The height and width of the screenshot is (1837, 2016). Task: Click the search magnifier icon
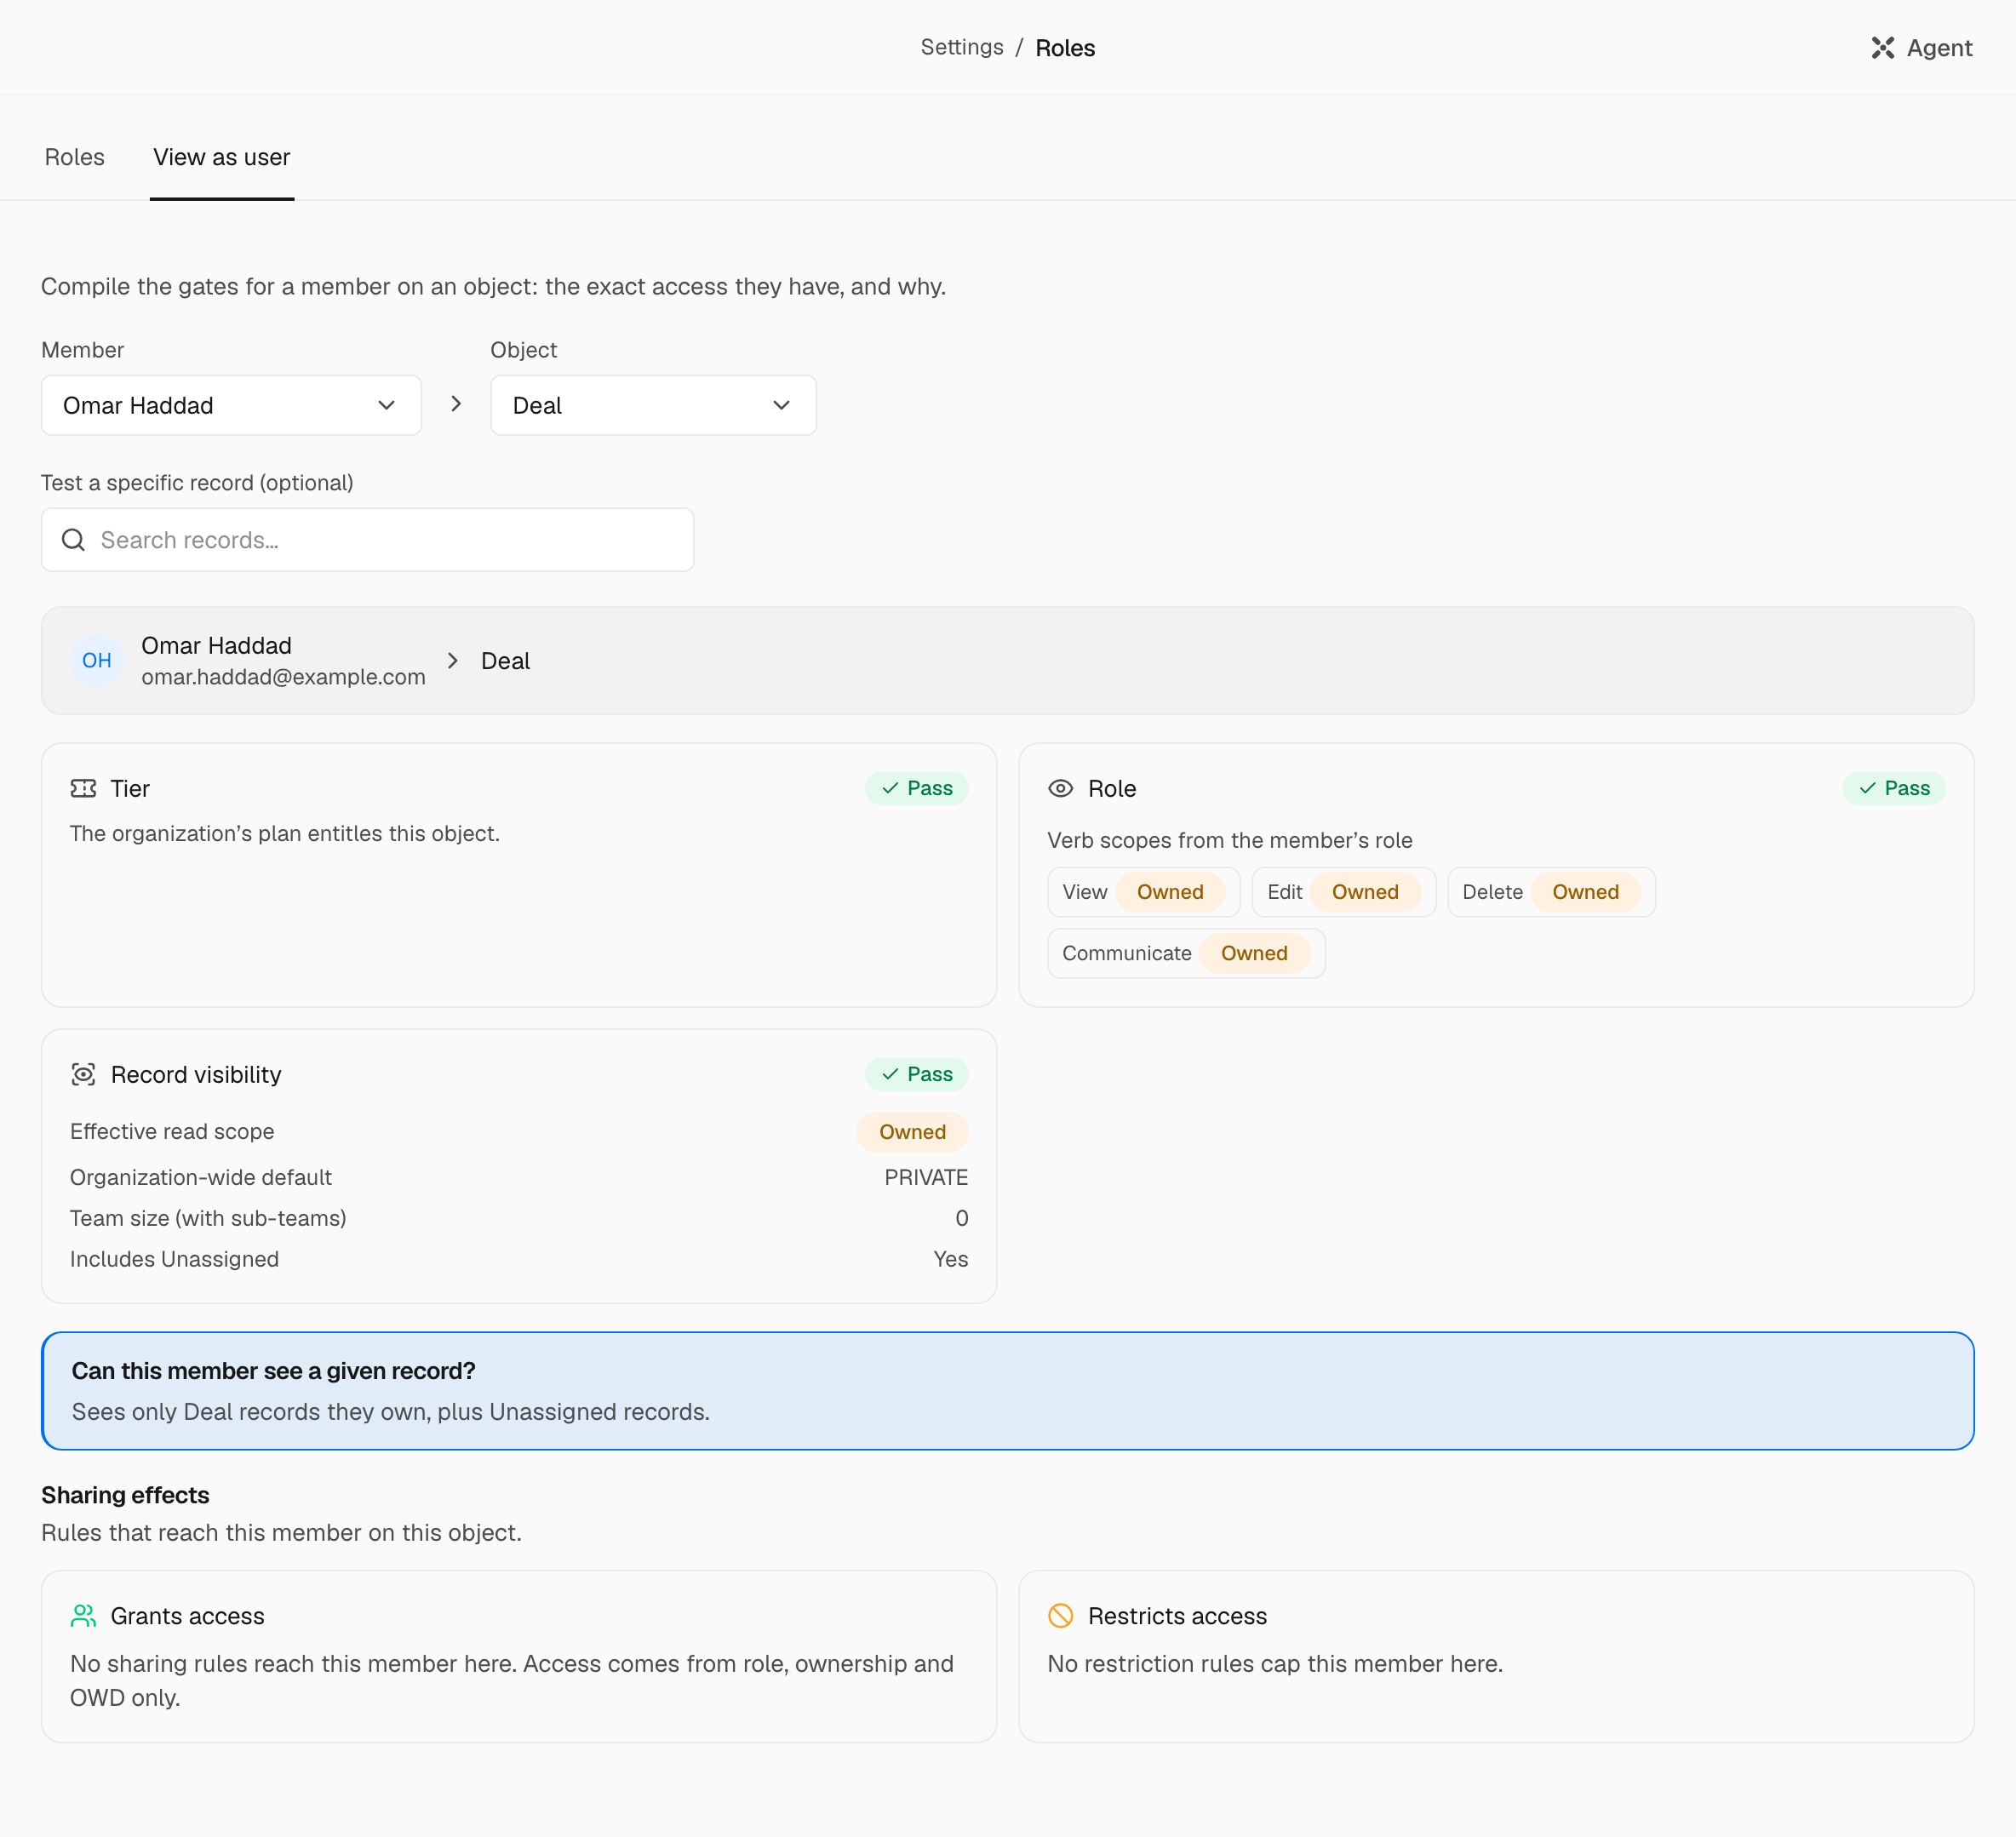(x=74, y=540)
